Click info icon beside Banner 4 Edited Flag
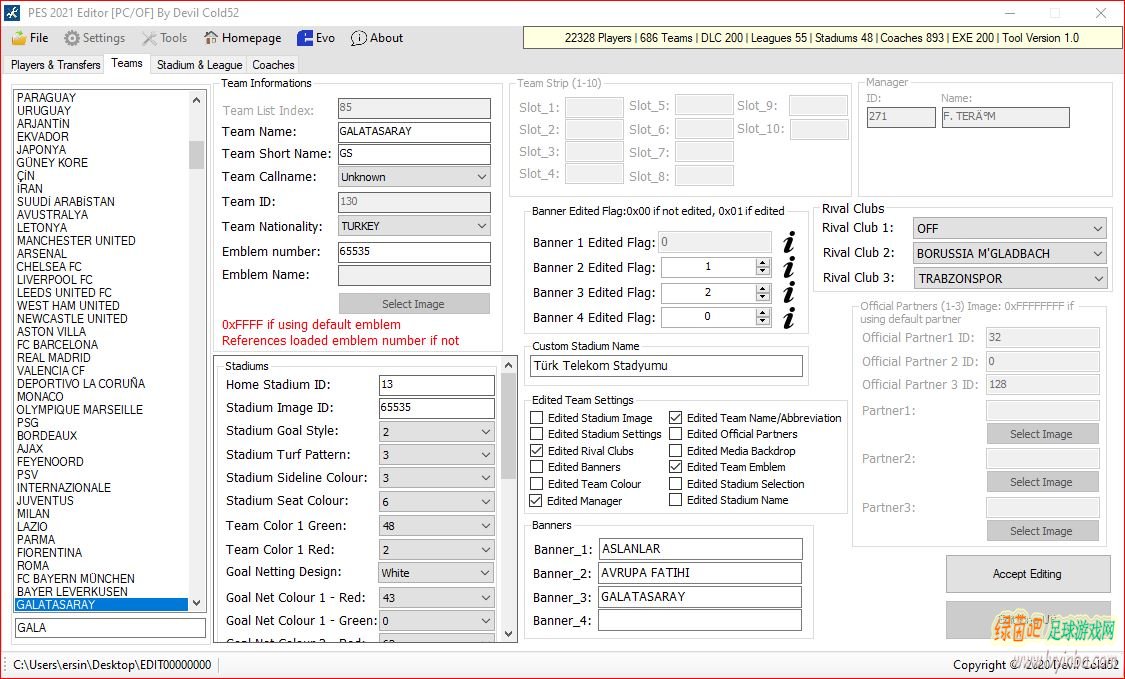Screen dimensions: 1125x679 789,317
